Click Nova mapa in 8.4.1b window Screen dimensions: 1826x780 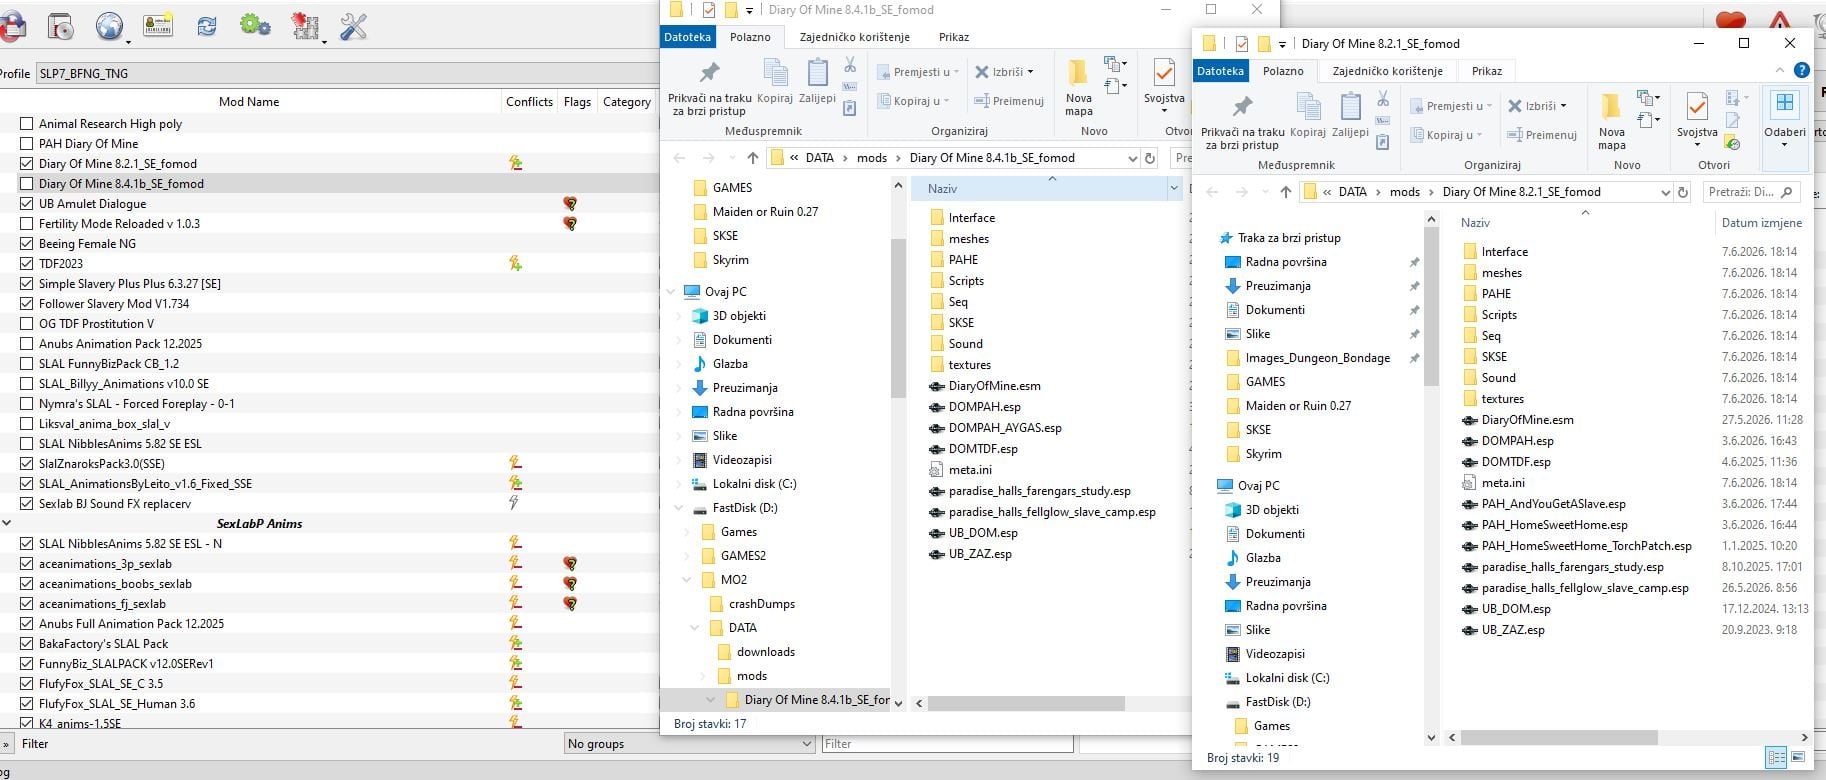point(1078,87)
